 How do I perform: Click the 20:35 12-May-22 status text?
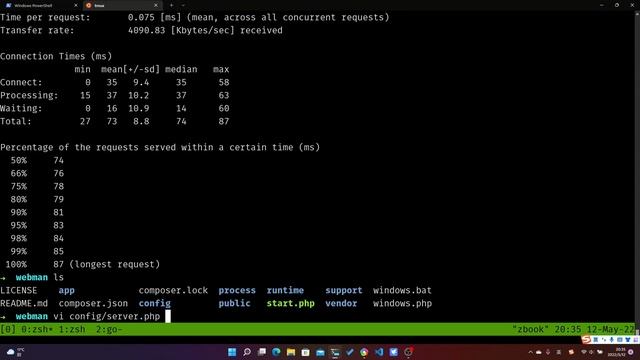tap(595, 329)
